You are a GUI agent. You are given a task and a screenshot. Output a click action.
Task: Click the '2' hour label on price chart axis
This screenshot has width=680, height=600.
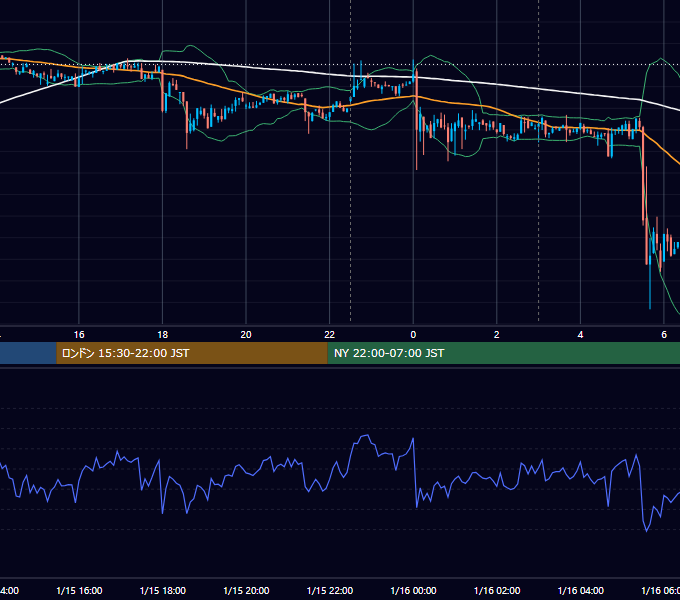click(x=497, y=335)
